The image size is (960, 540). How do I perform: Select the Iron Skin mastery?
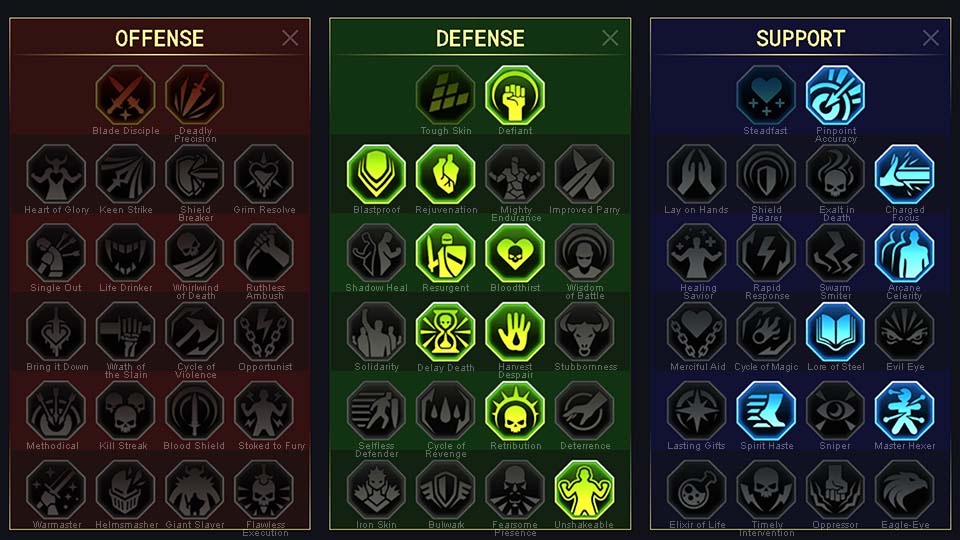pyautogui.click(x=376, y=490)
